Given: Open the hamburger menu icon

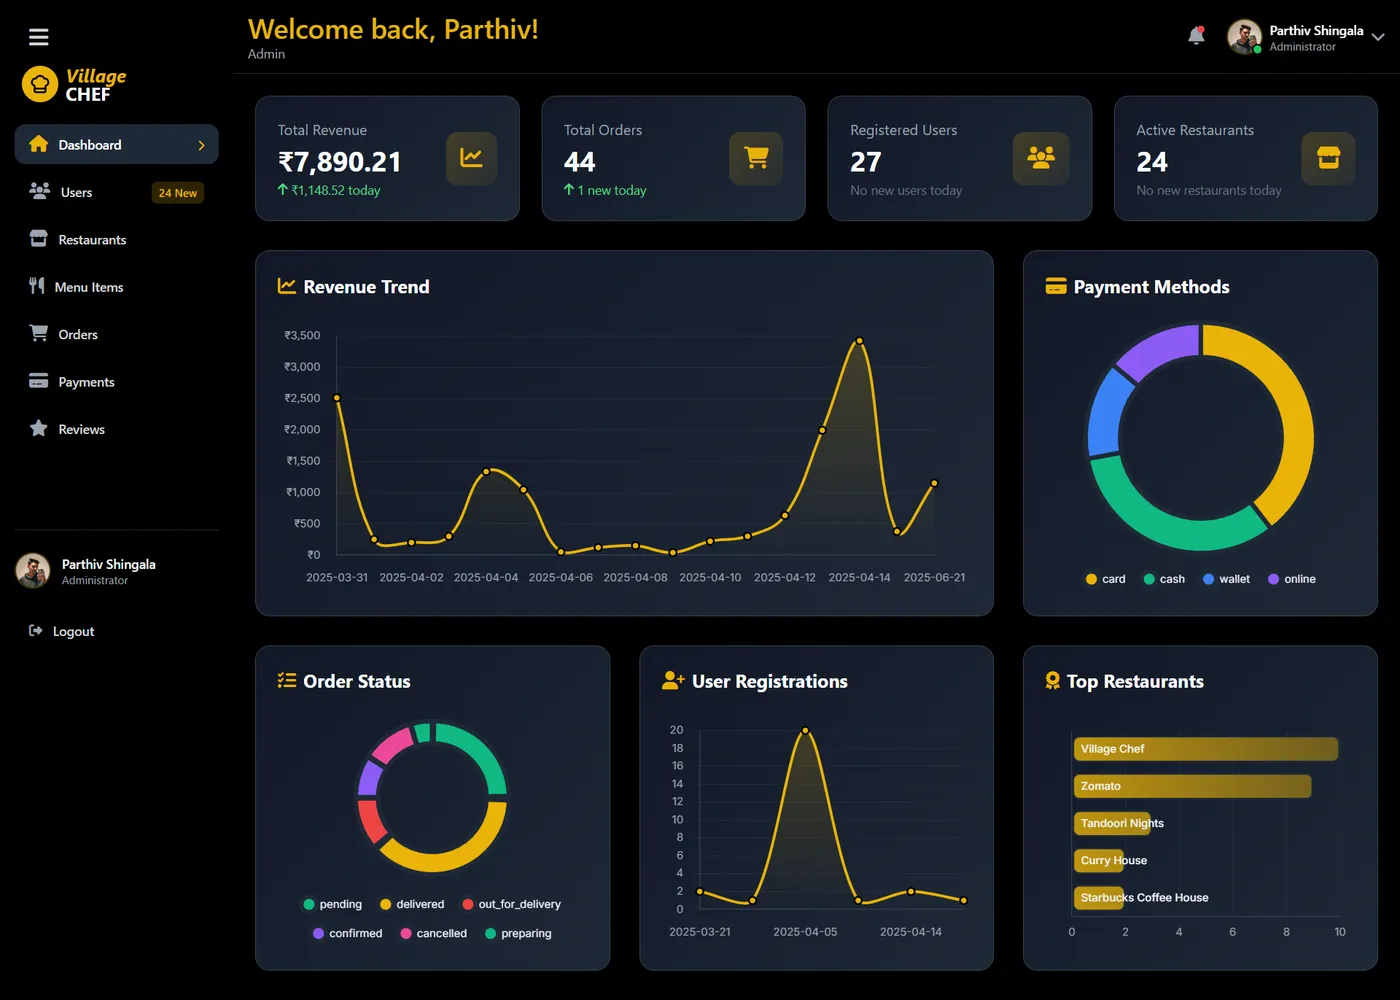Looking at the screenshot, I should [x=38, y=37].
